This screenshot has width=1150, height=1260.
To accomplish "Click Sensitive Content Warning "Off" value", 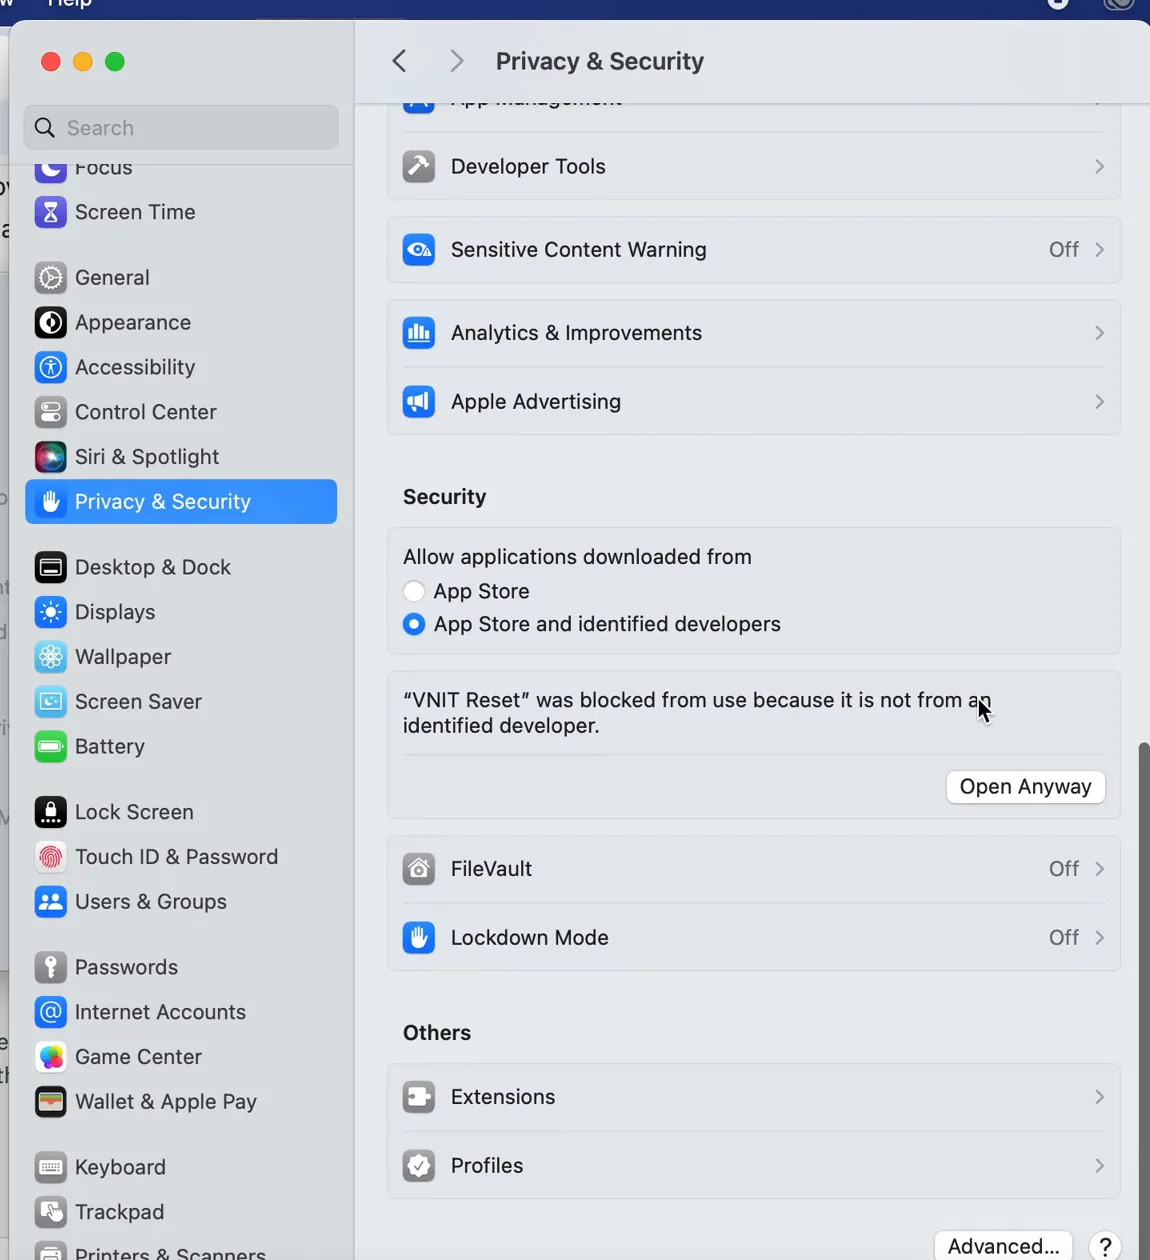I will coord(1063,249).
